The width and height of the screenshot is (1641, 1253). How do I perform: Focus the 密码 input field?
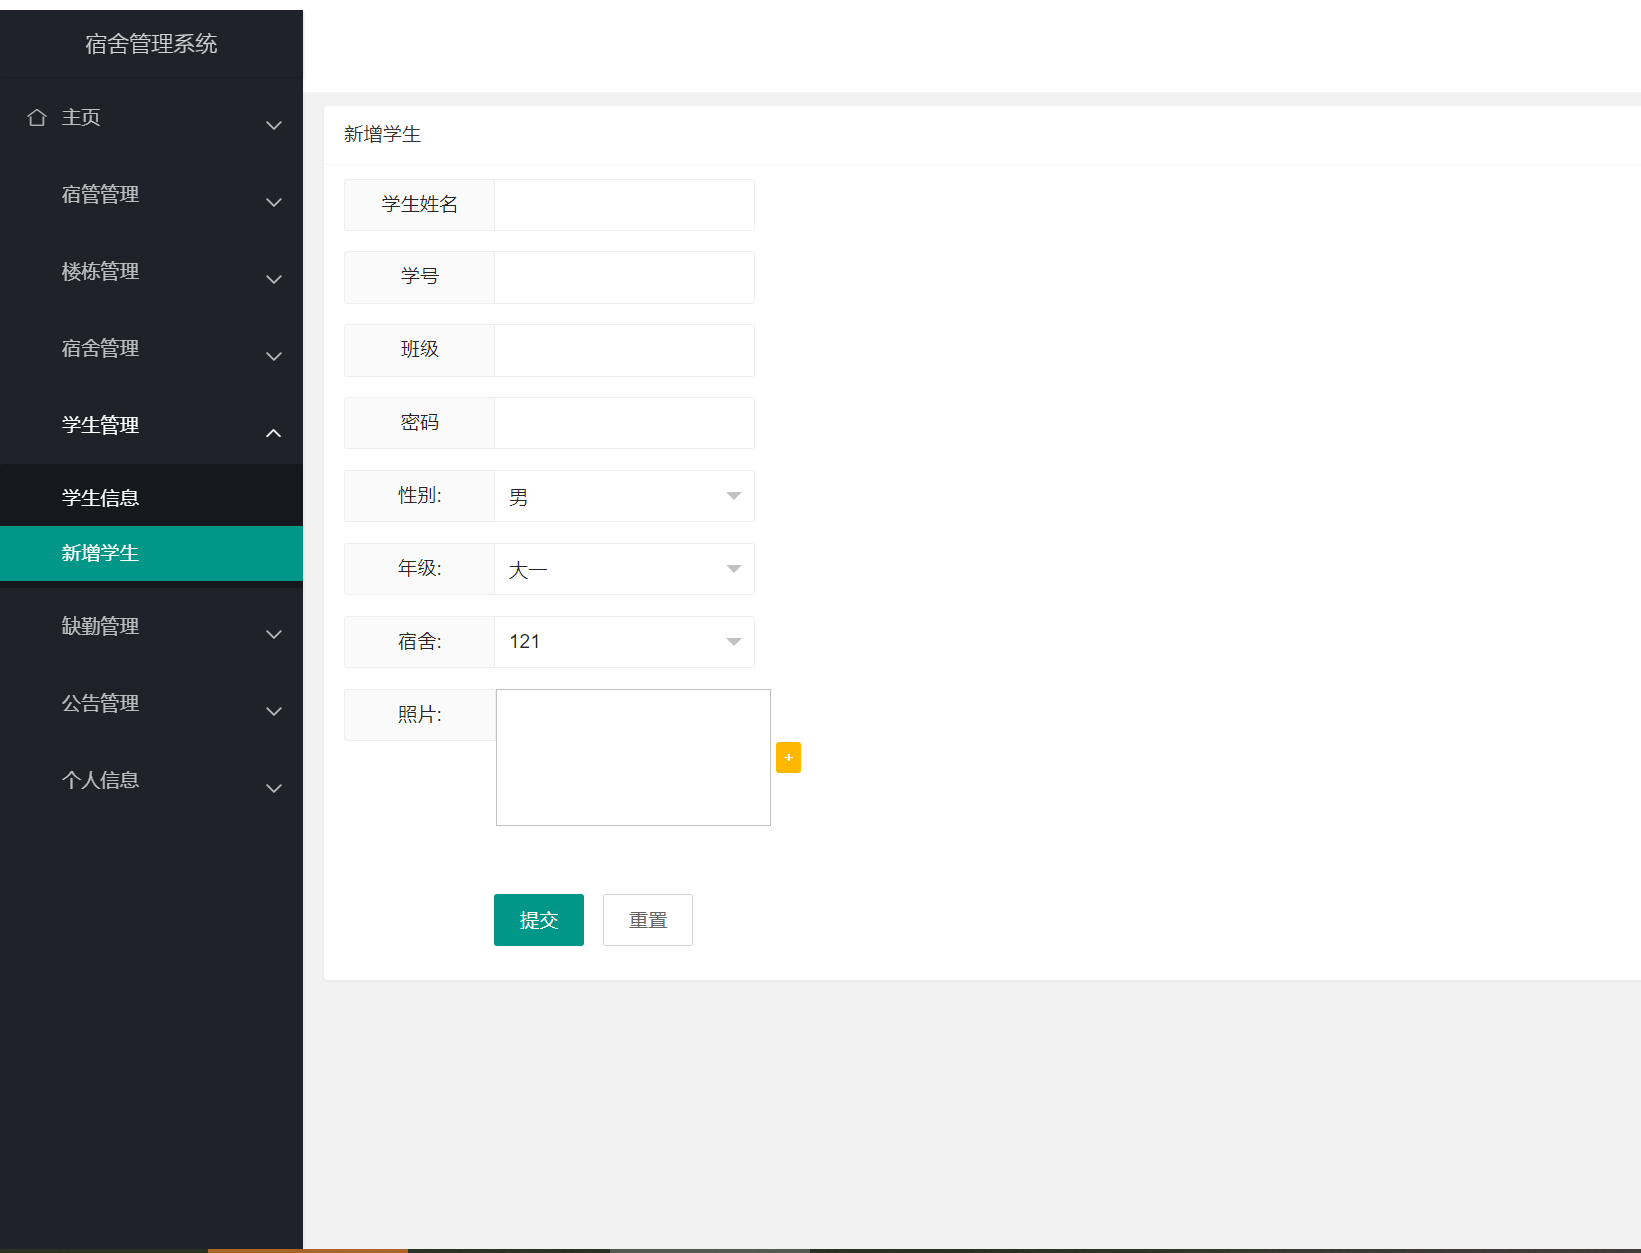[624, 423]
